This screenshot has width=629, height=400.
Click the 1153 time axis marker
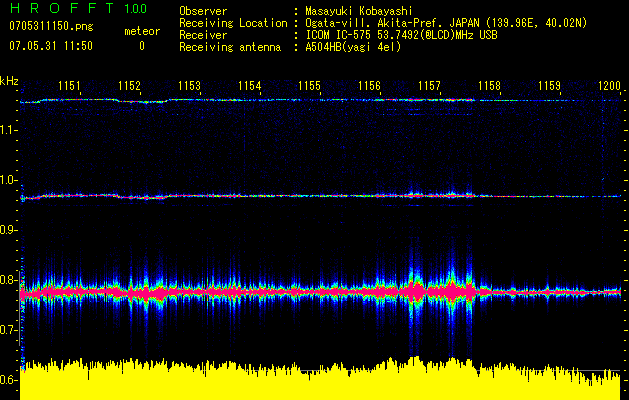(x=189, y=86)
